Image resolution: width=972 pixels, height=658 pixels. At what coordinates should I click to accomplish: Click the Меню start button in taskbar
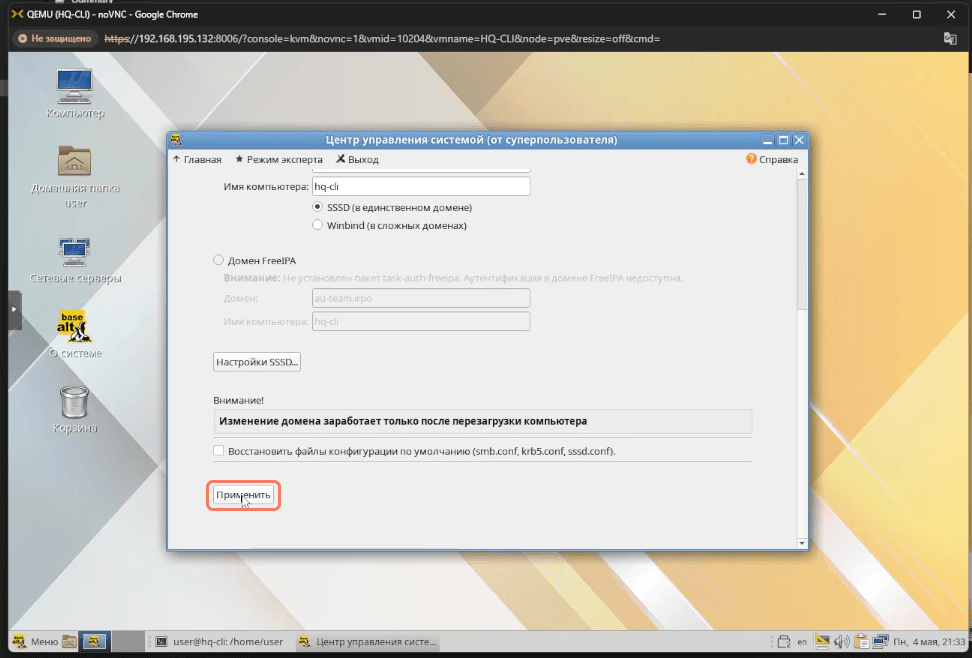tap(36, 642)
